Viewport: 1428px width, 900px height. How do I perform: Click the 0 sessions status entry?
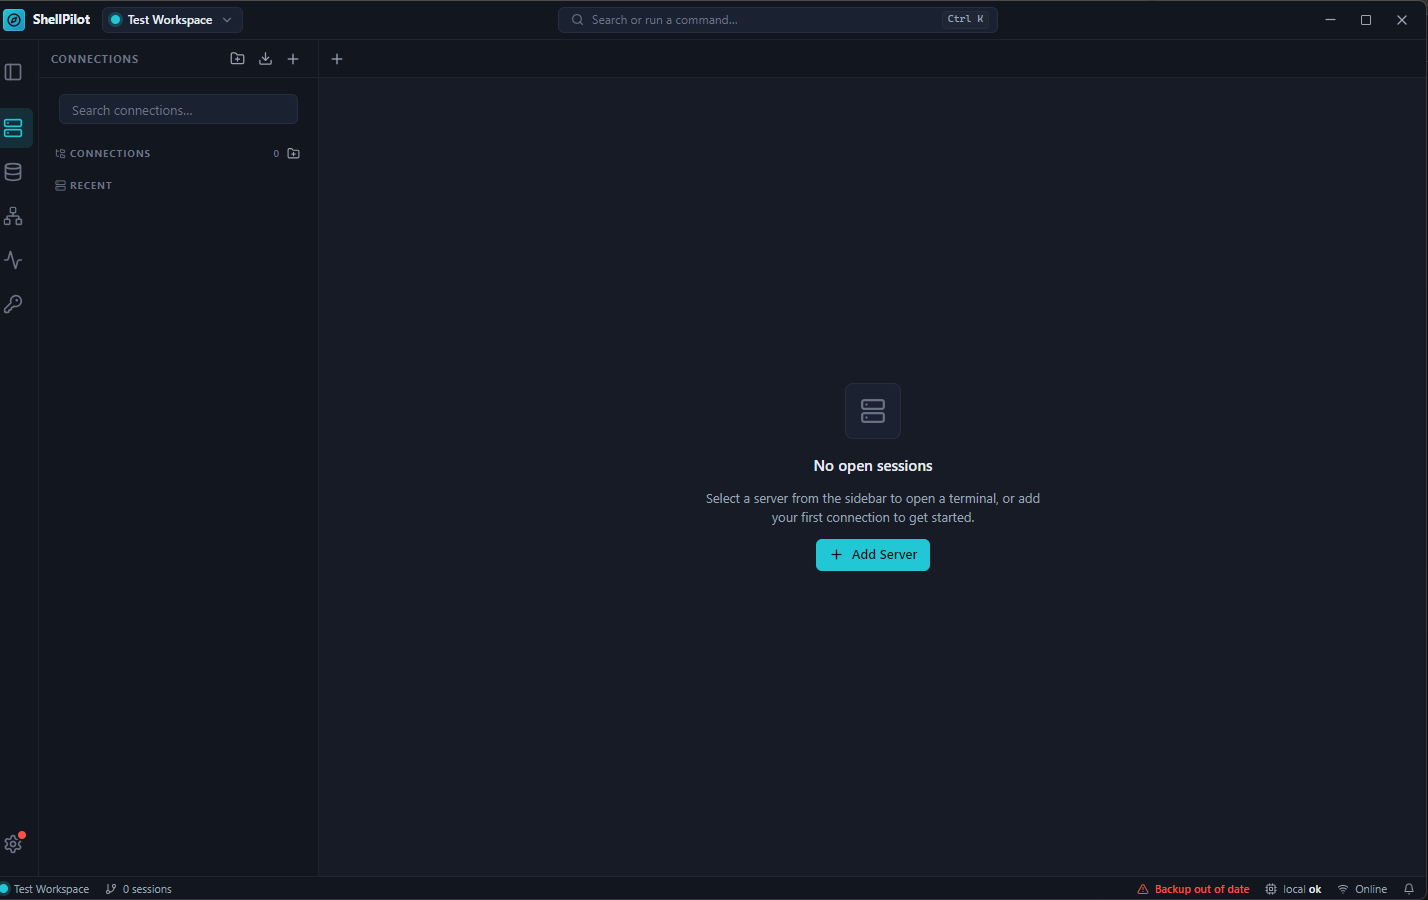click(139, 889)
